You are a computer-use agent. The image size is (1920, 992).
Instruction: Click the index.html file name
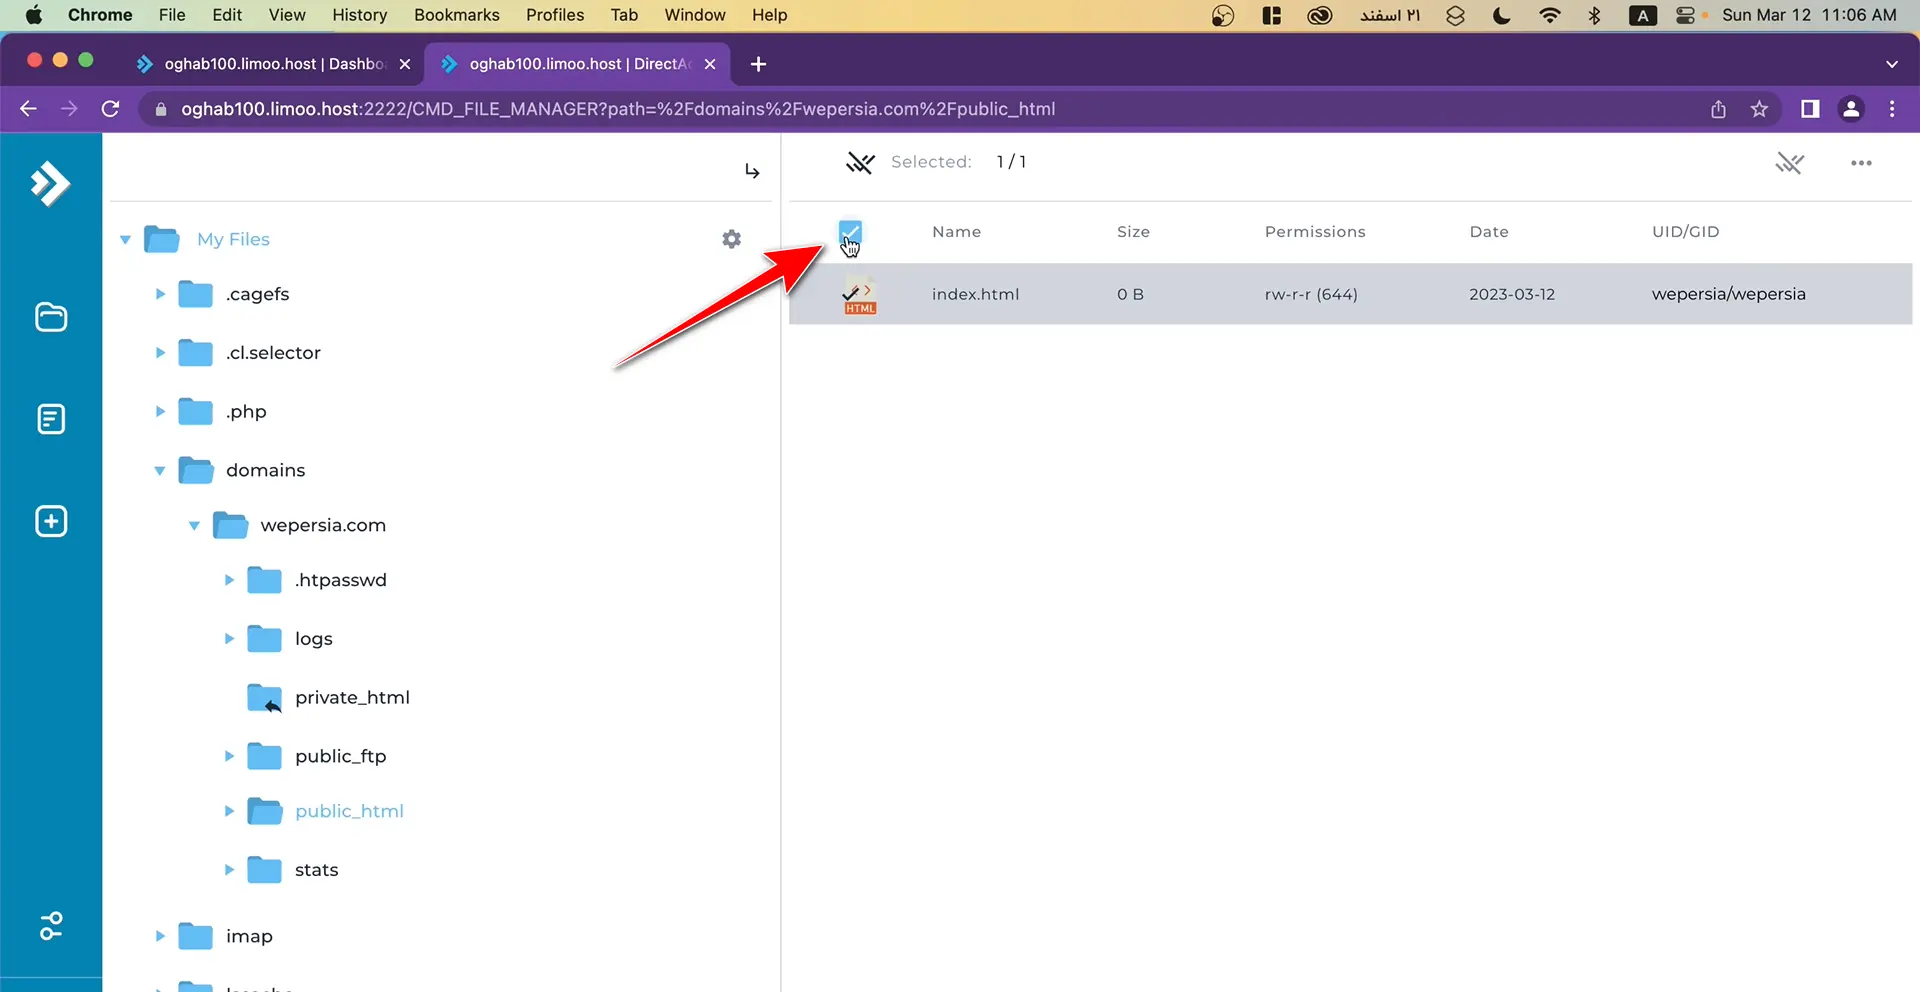point(975,294)
